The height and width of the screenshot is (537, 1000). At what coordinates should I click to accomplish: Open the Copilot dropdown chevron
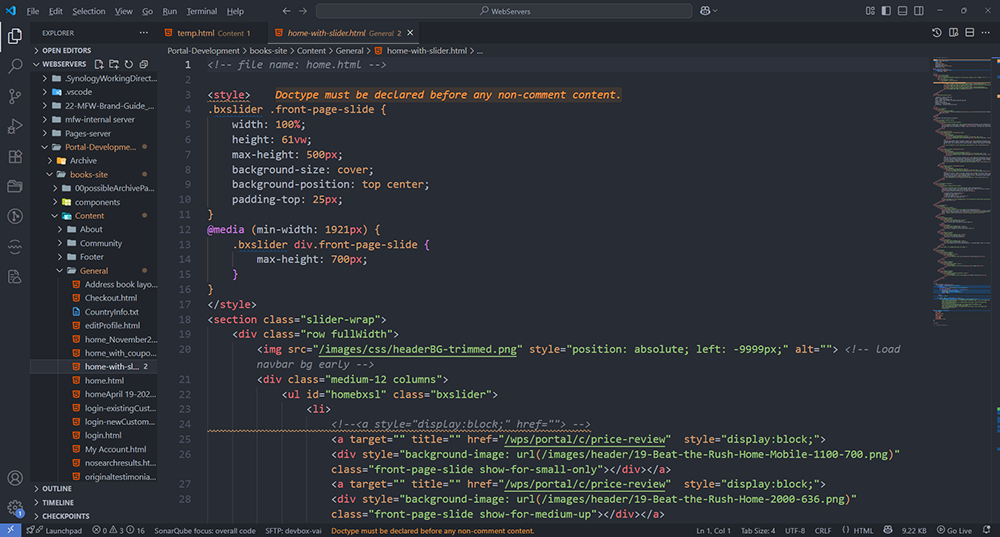[716, 11]
